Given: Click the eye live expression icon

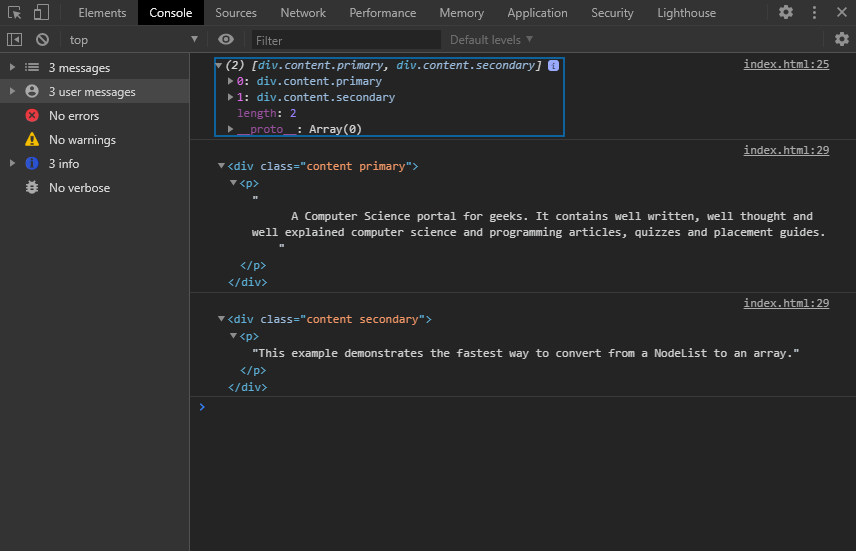Looking at the screenshot, I should tap(226, 40).
